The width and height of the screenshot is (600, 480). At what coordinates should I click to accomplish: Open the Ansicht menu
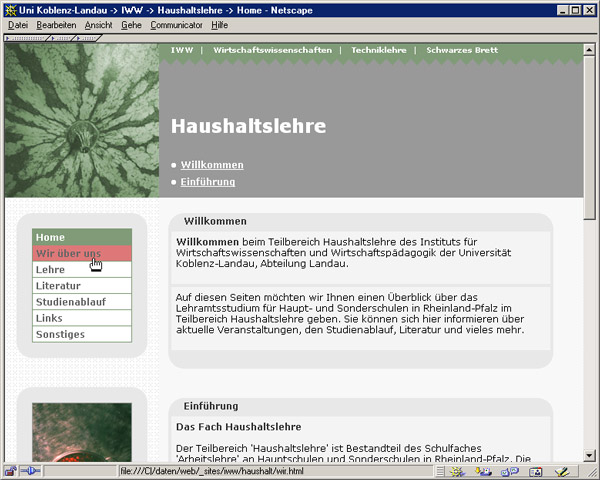98,24
